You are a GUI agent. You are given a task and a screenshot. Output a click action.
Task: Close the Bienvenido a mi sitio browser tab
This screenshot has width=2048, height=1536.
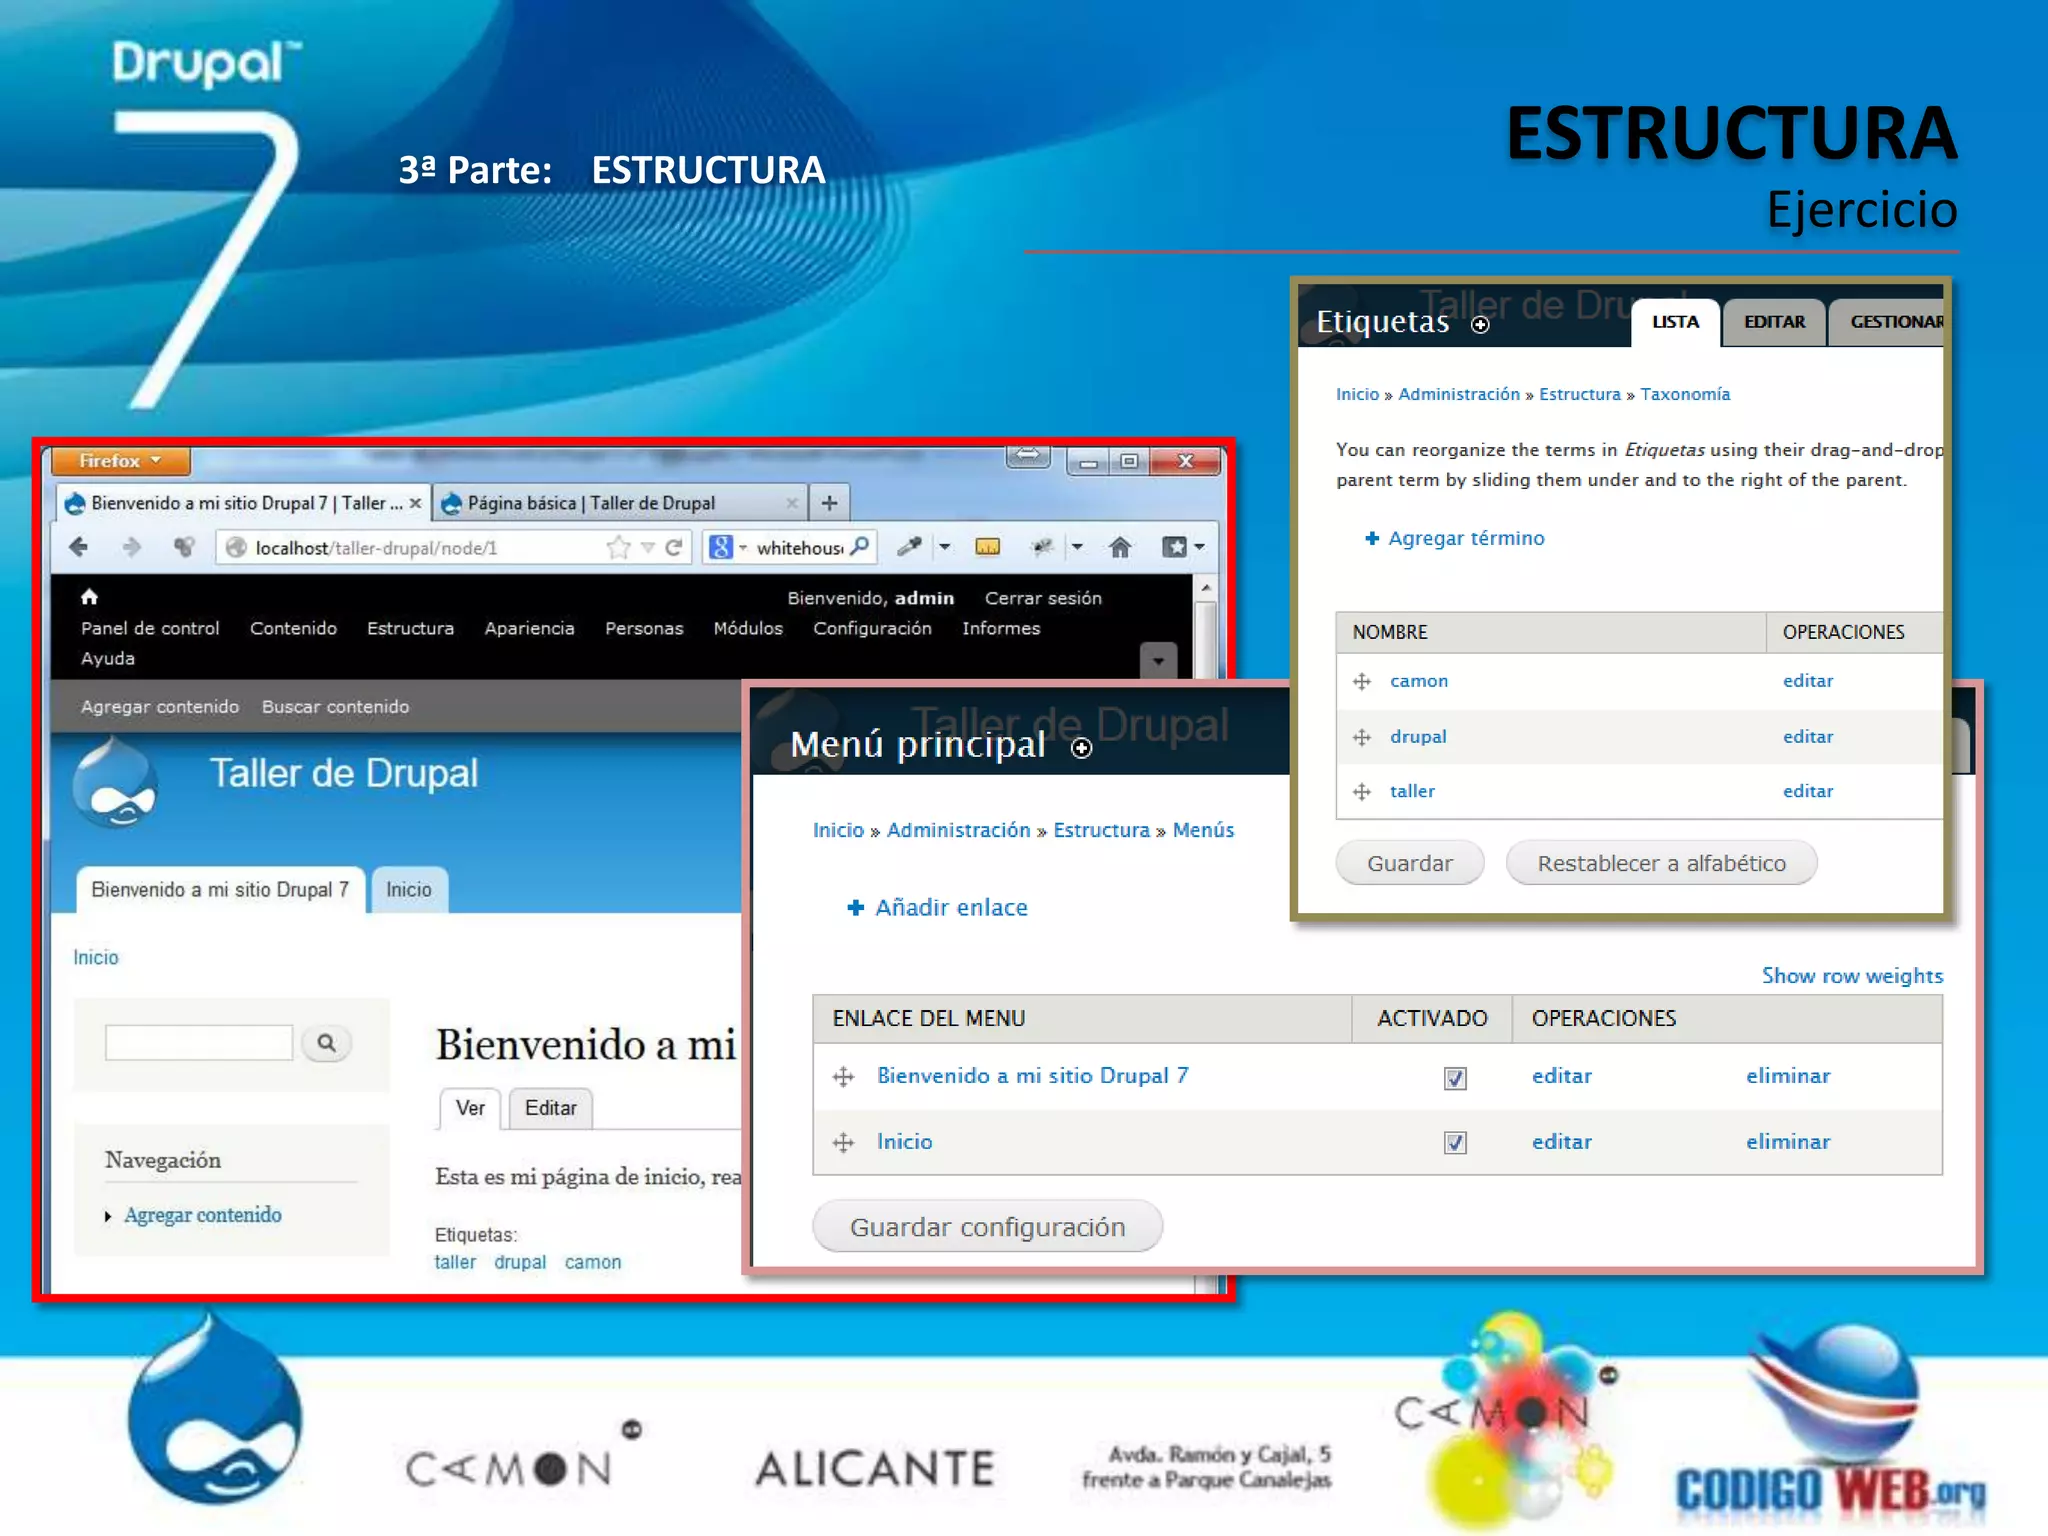point(415,503)
